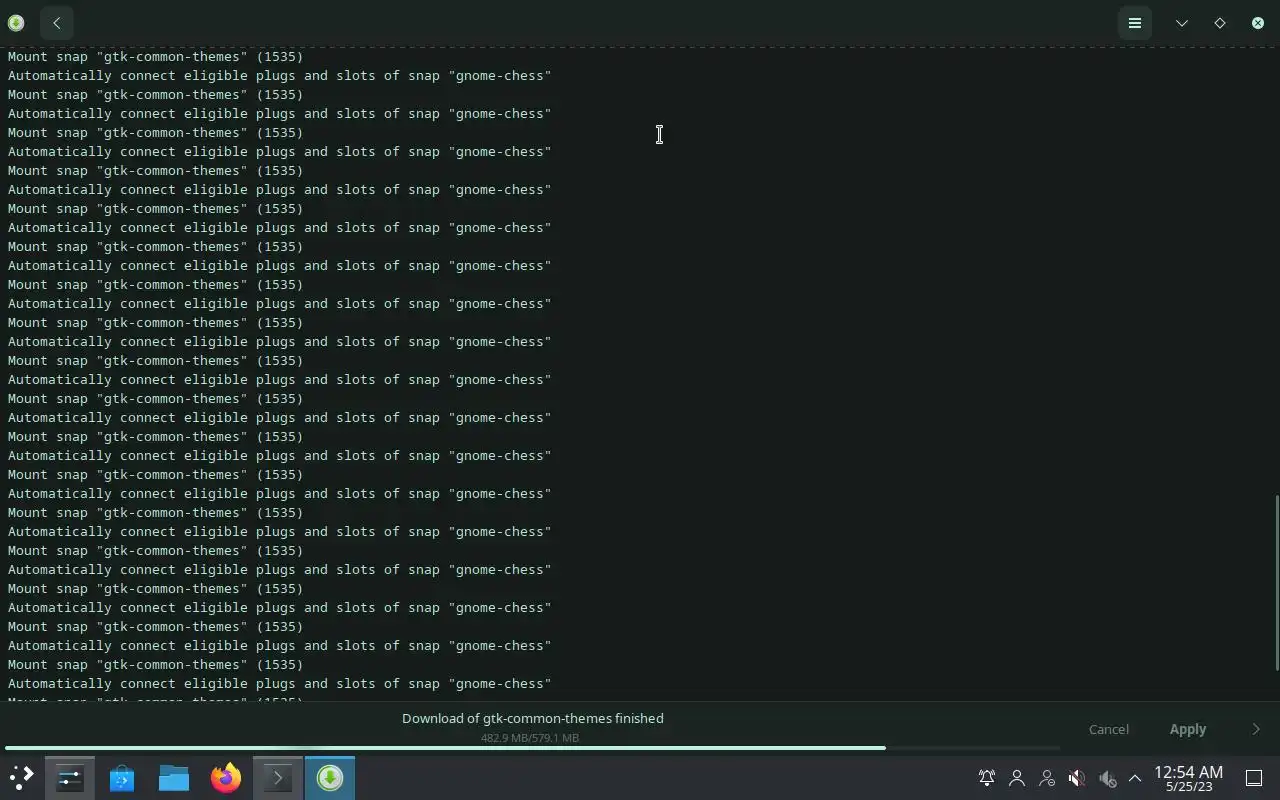1280x800 pixels.
Task: Open System Settings from the taskbar
Action: pyautogui.click(x=70, y=778)
